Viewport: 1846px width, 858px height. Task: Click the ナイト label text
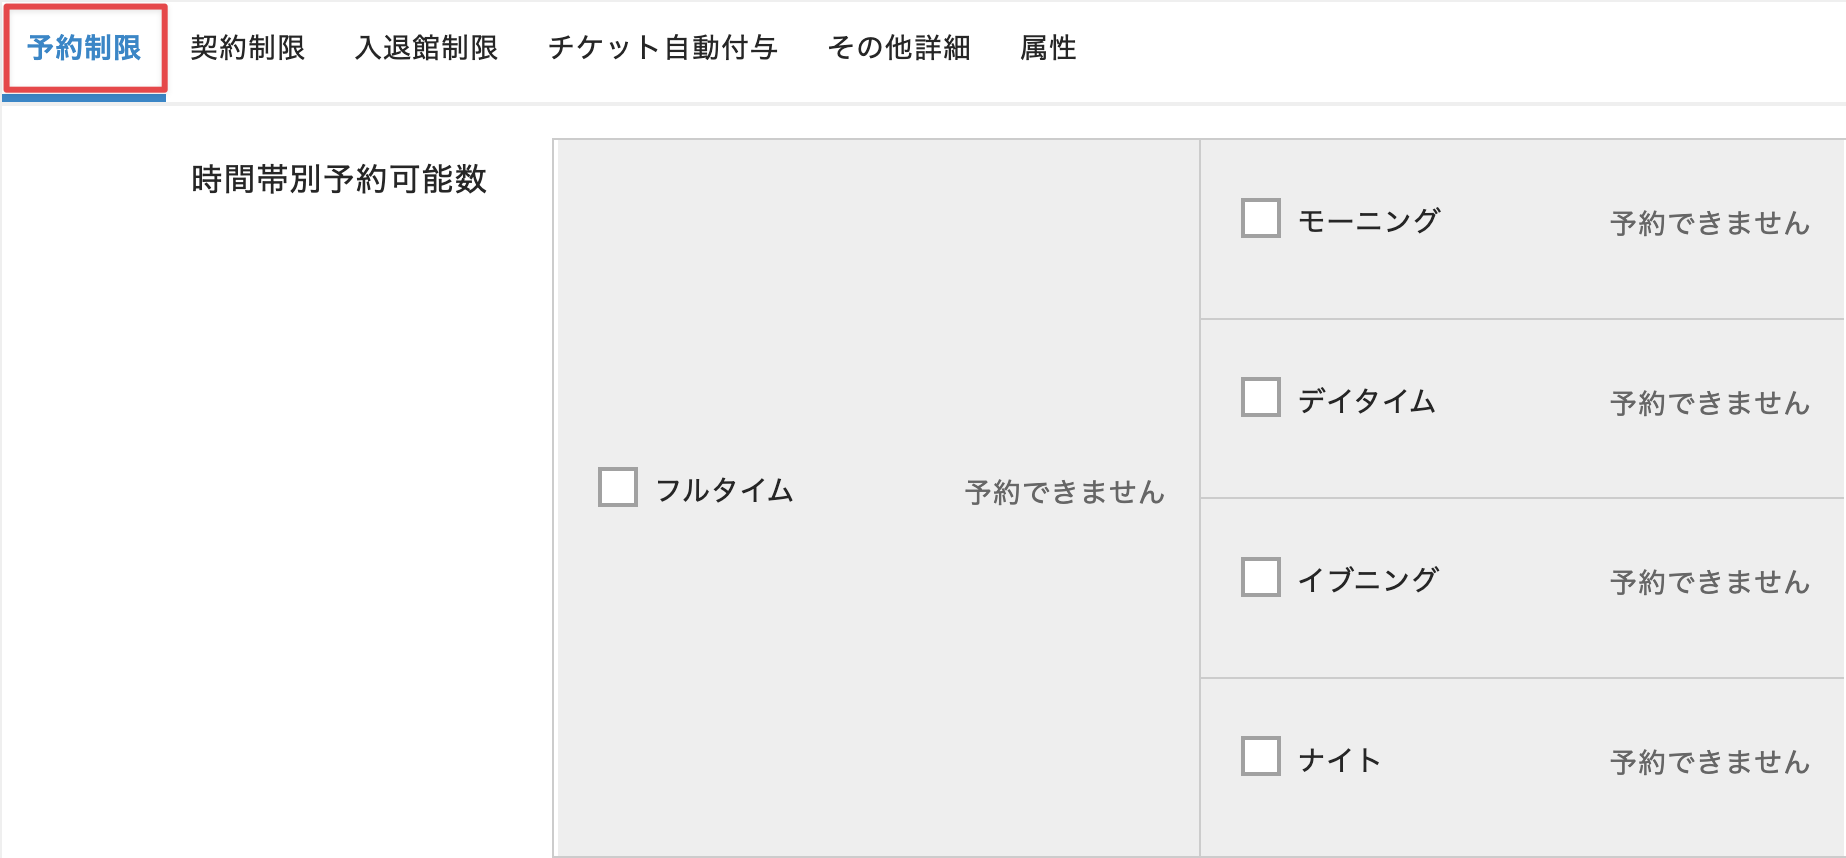coord(1339,760)
